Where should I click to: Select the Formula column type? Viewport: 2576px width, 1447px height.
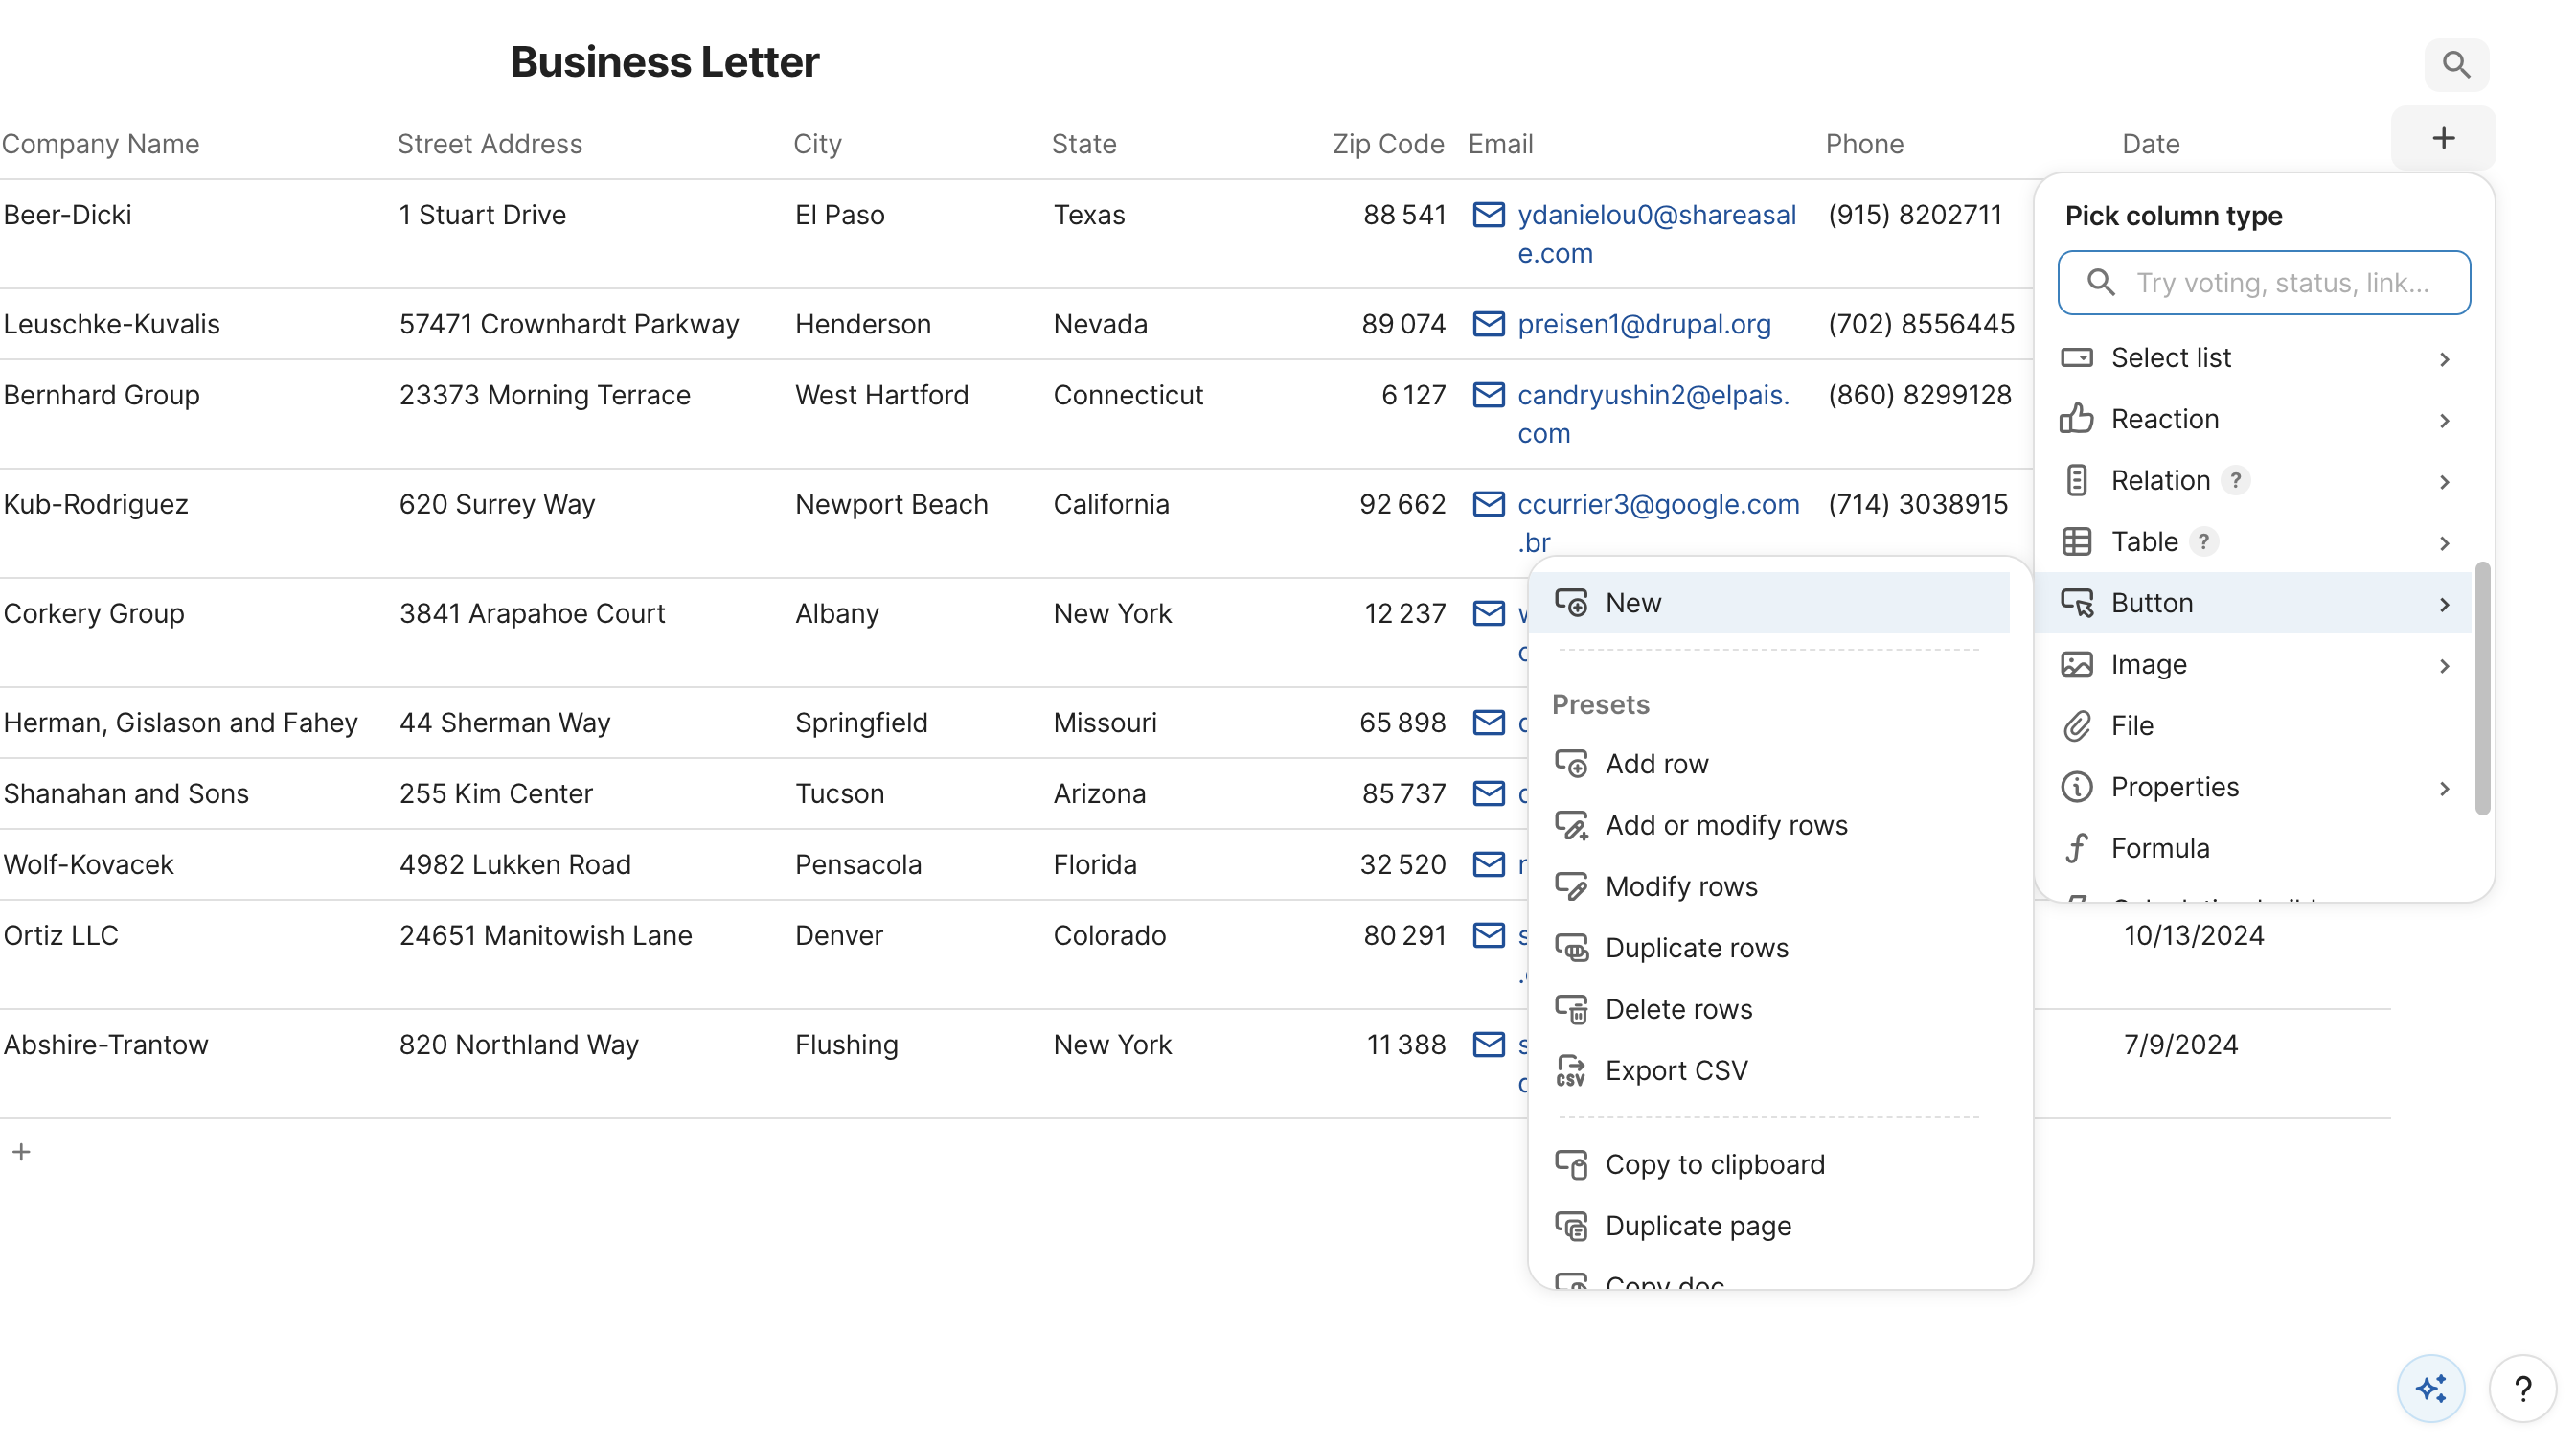coord(2161,847)
